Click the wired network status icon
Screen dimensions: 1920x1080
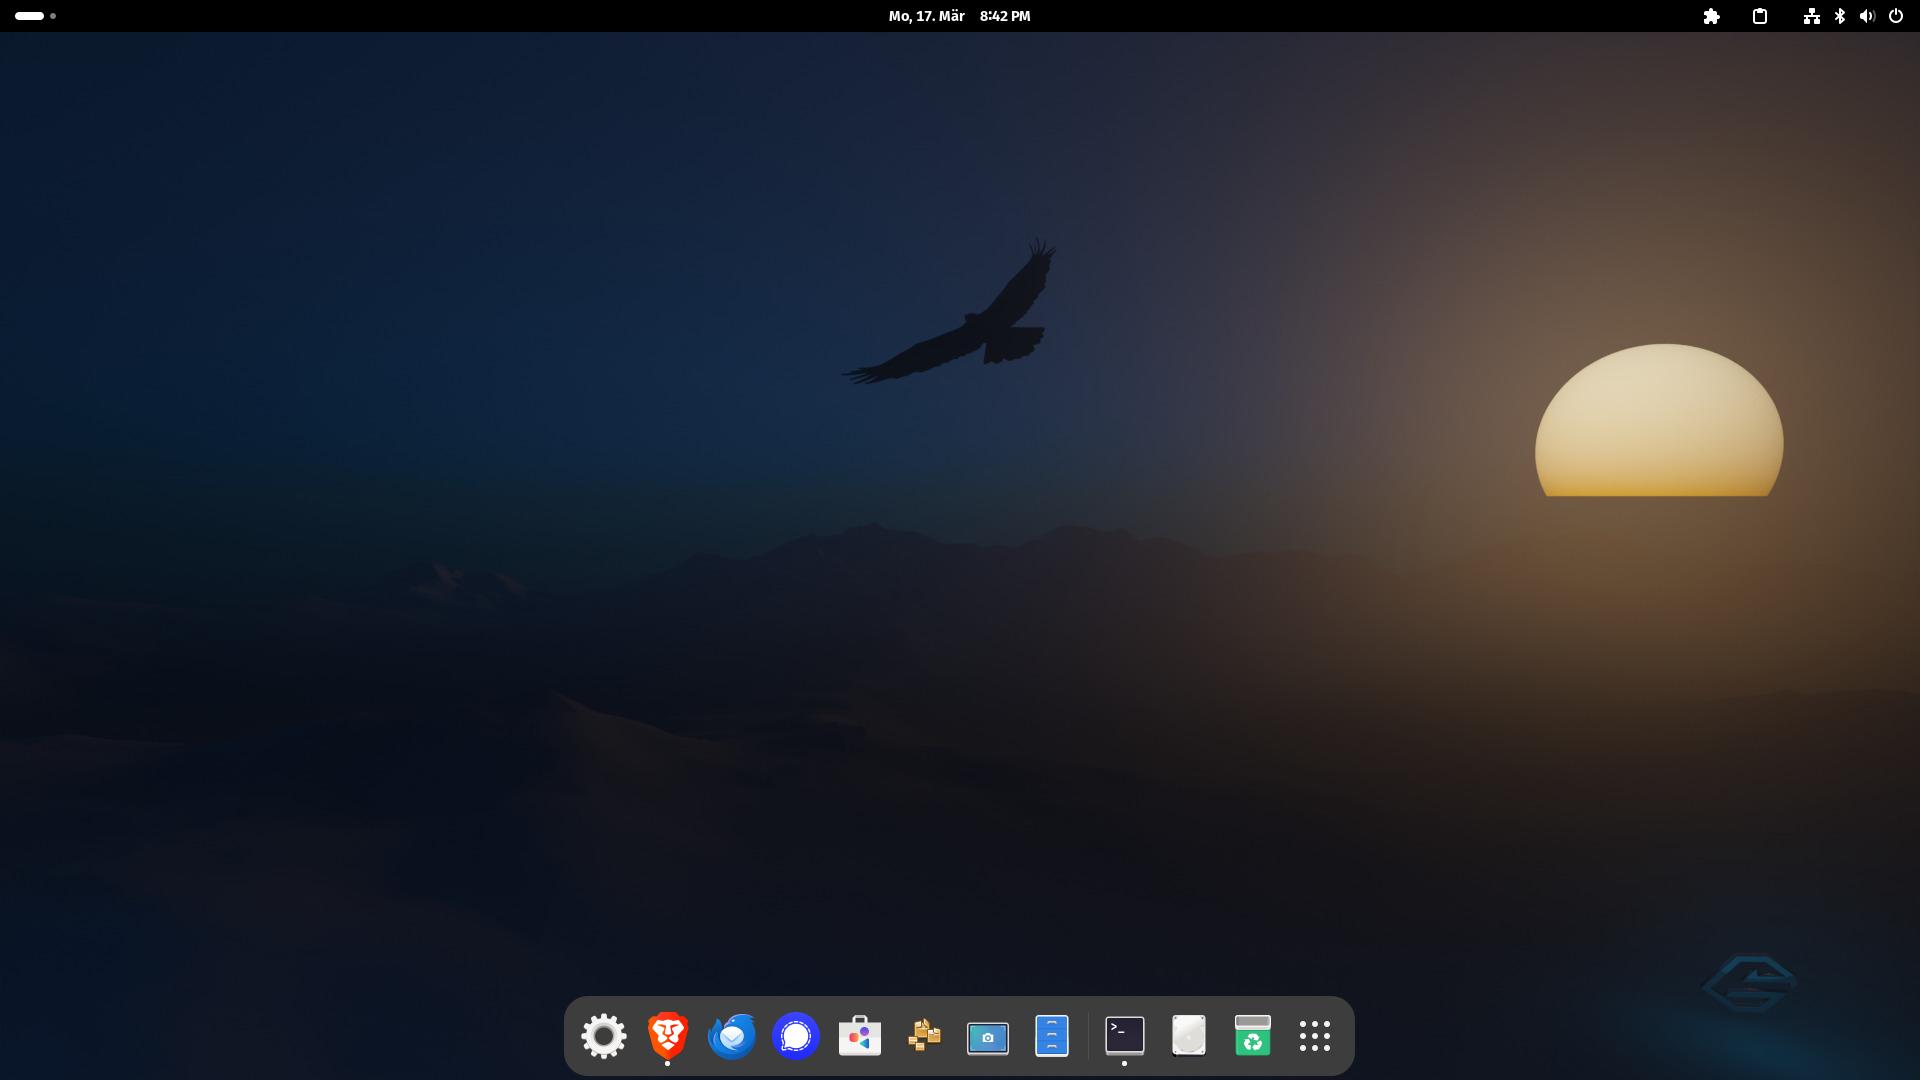(x=1811, y=16)
